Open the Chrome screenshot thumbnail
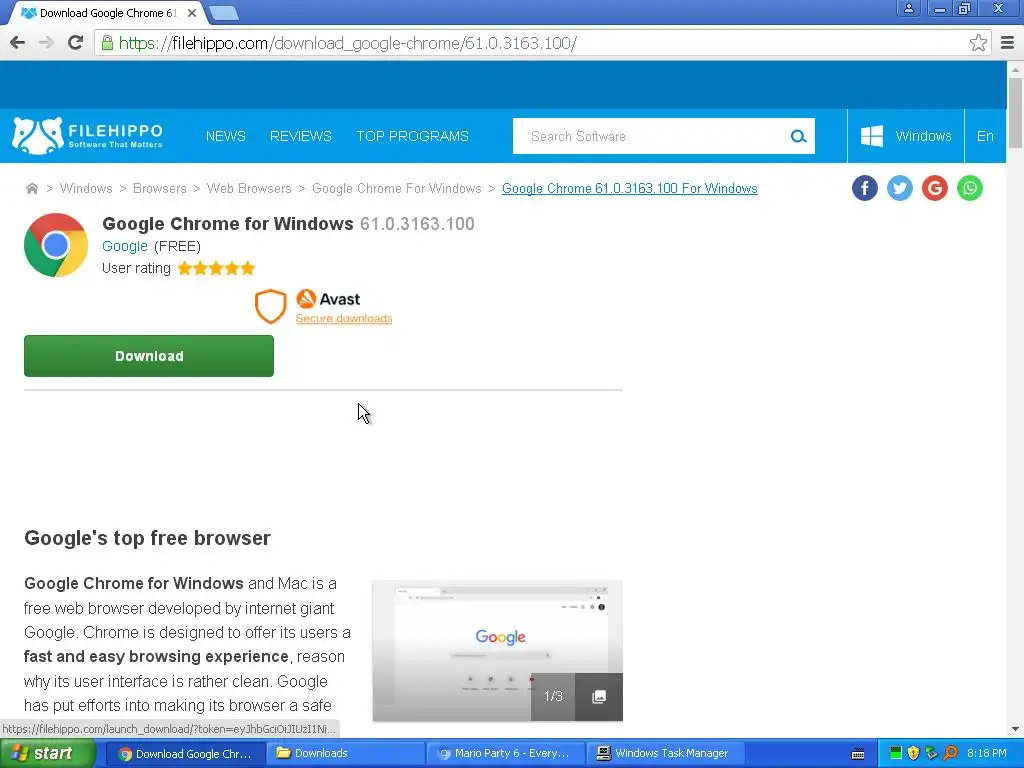 click(497, 650)
